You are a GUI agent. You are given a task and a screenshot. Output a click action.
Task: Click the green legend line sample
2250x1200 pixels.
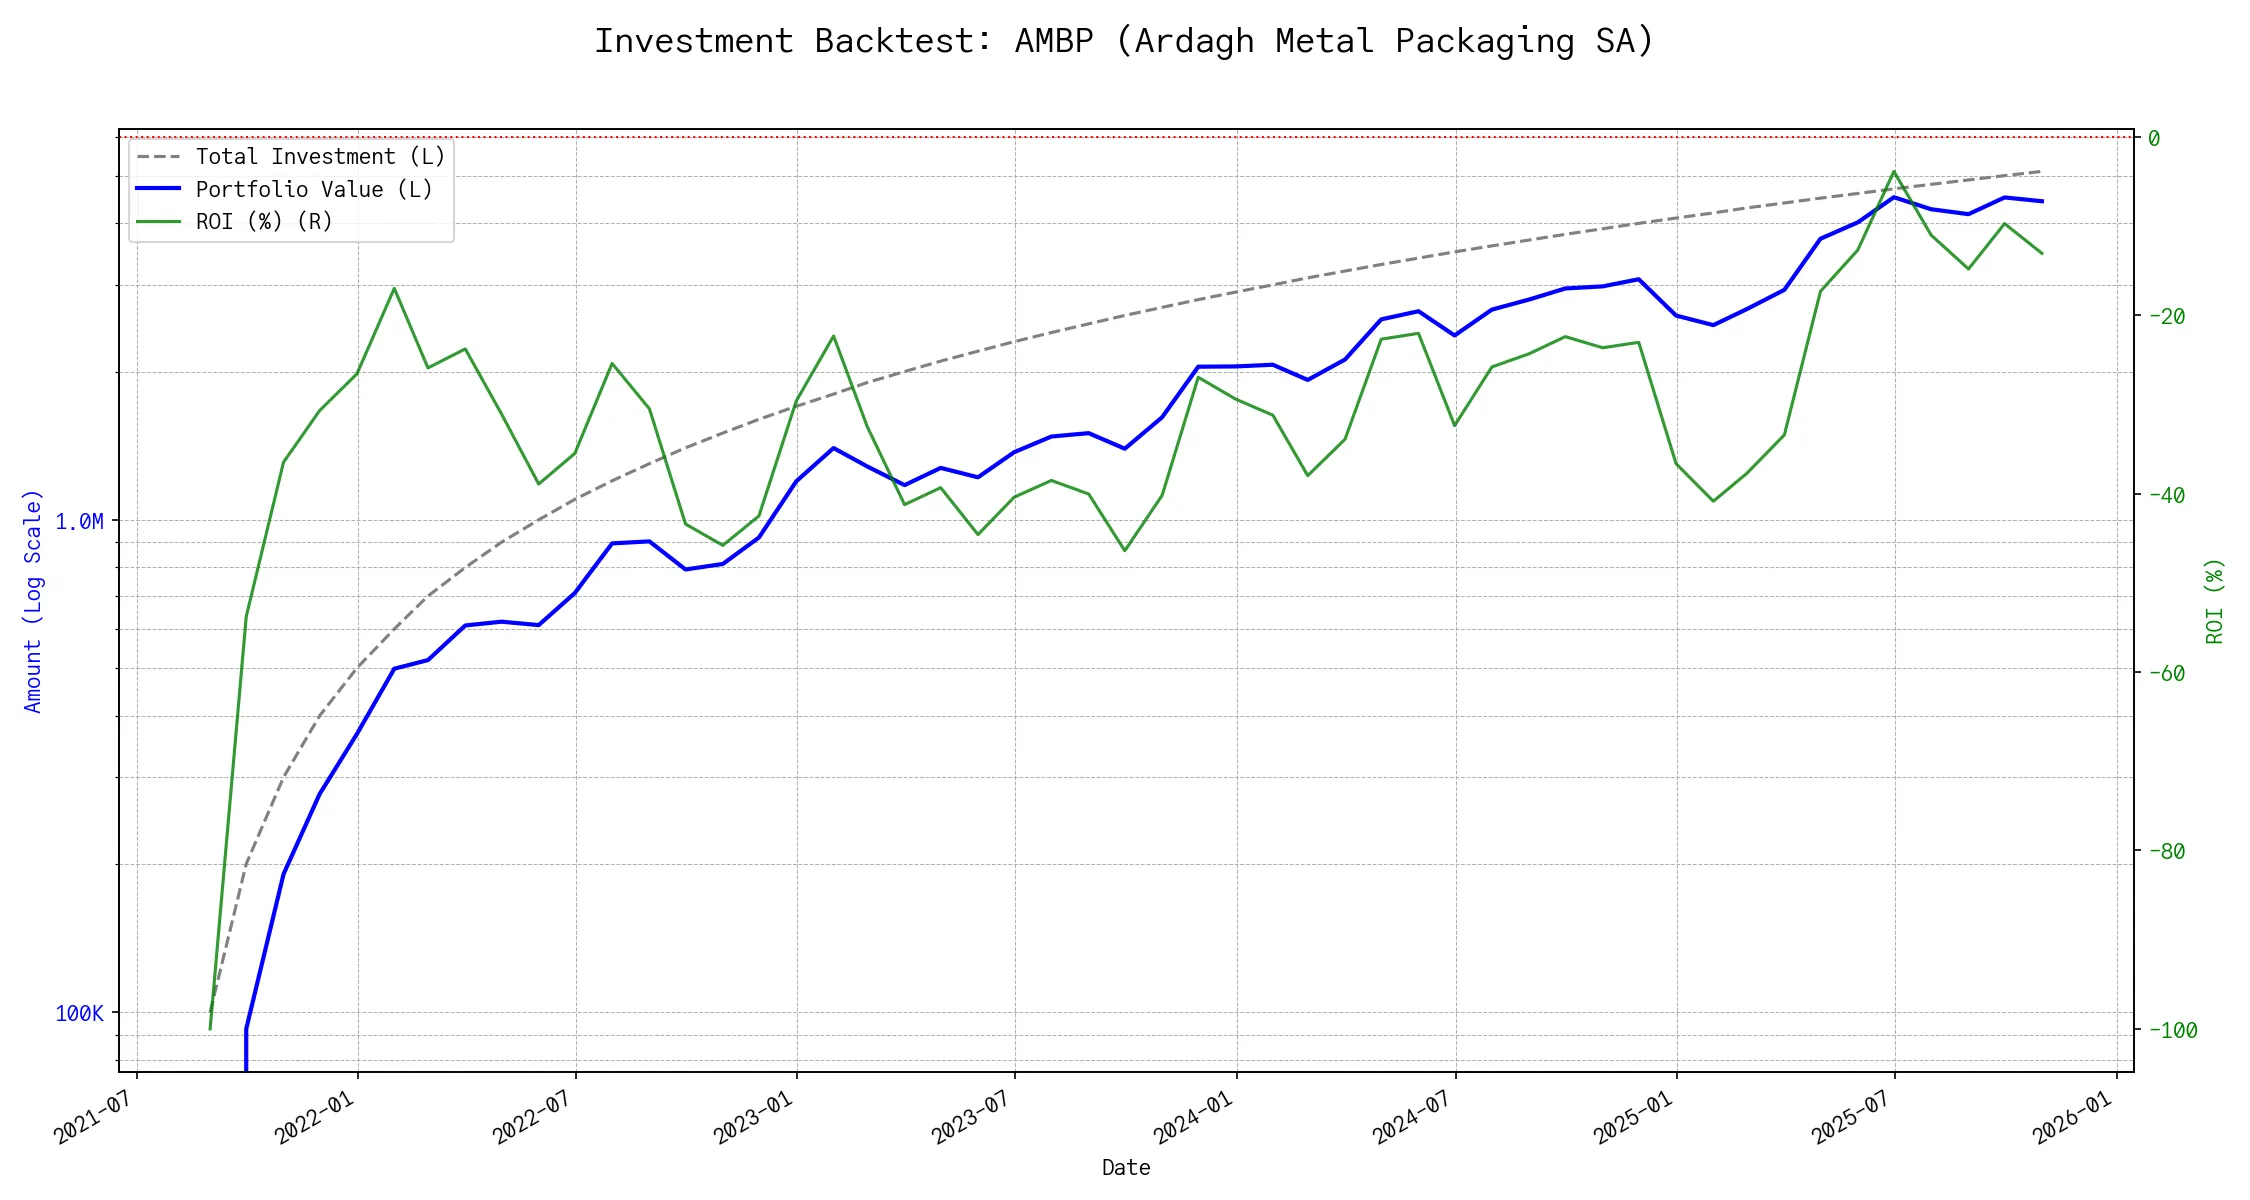tap(159, 222)
